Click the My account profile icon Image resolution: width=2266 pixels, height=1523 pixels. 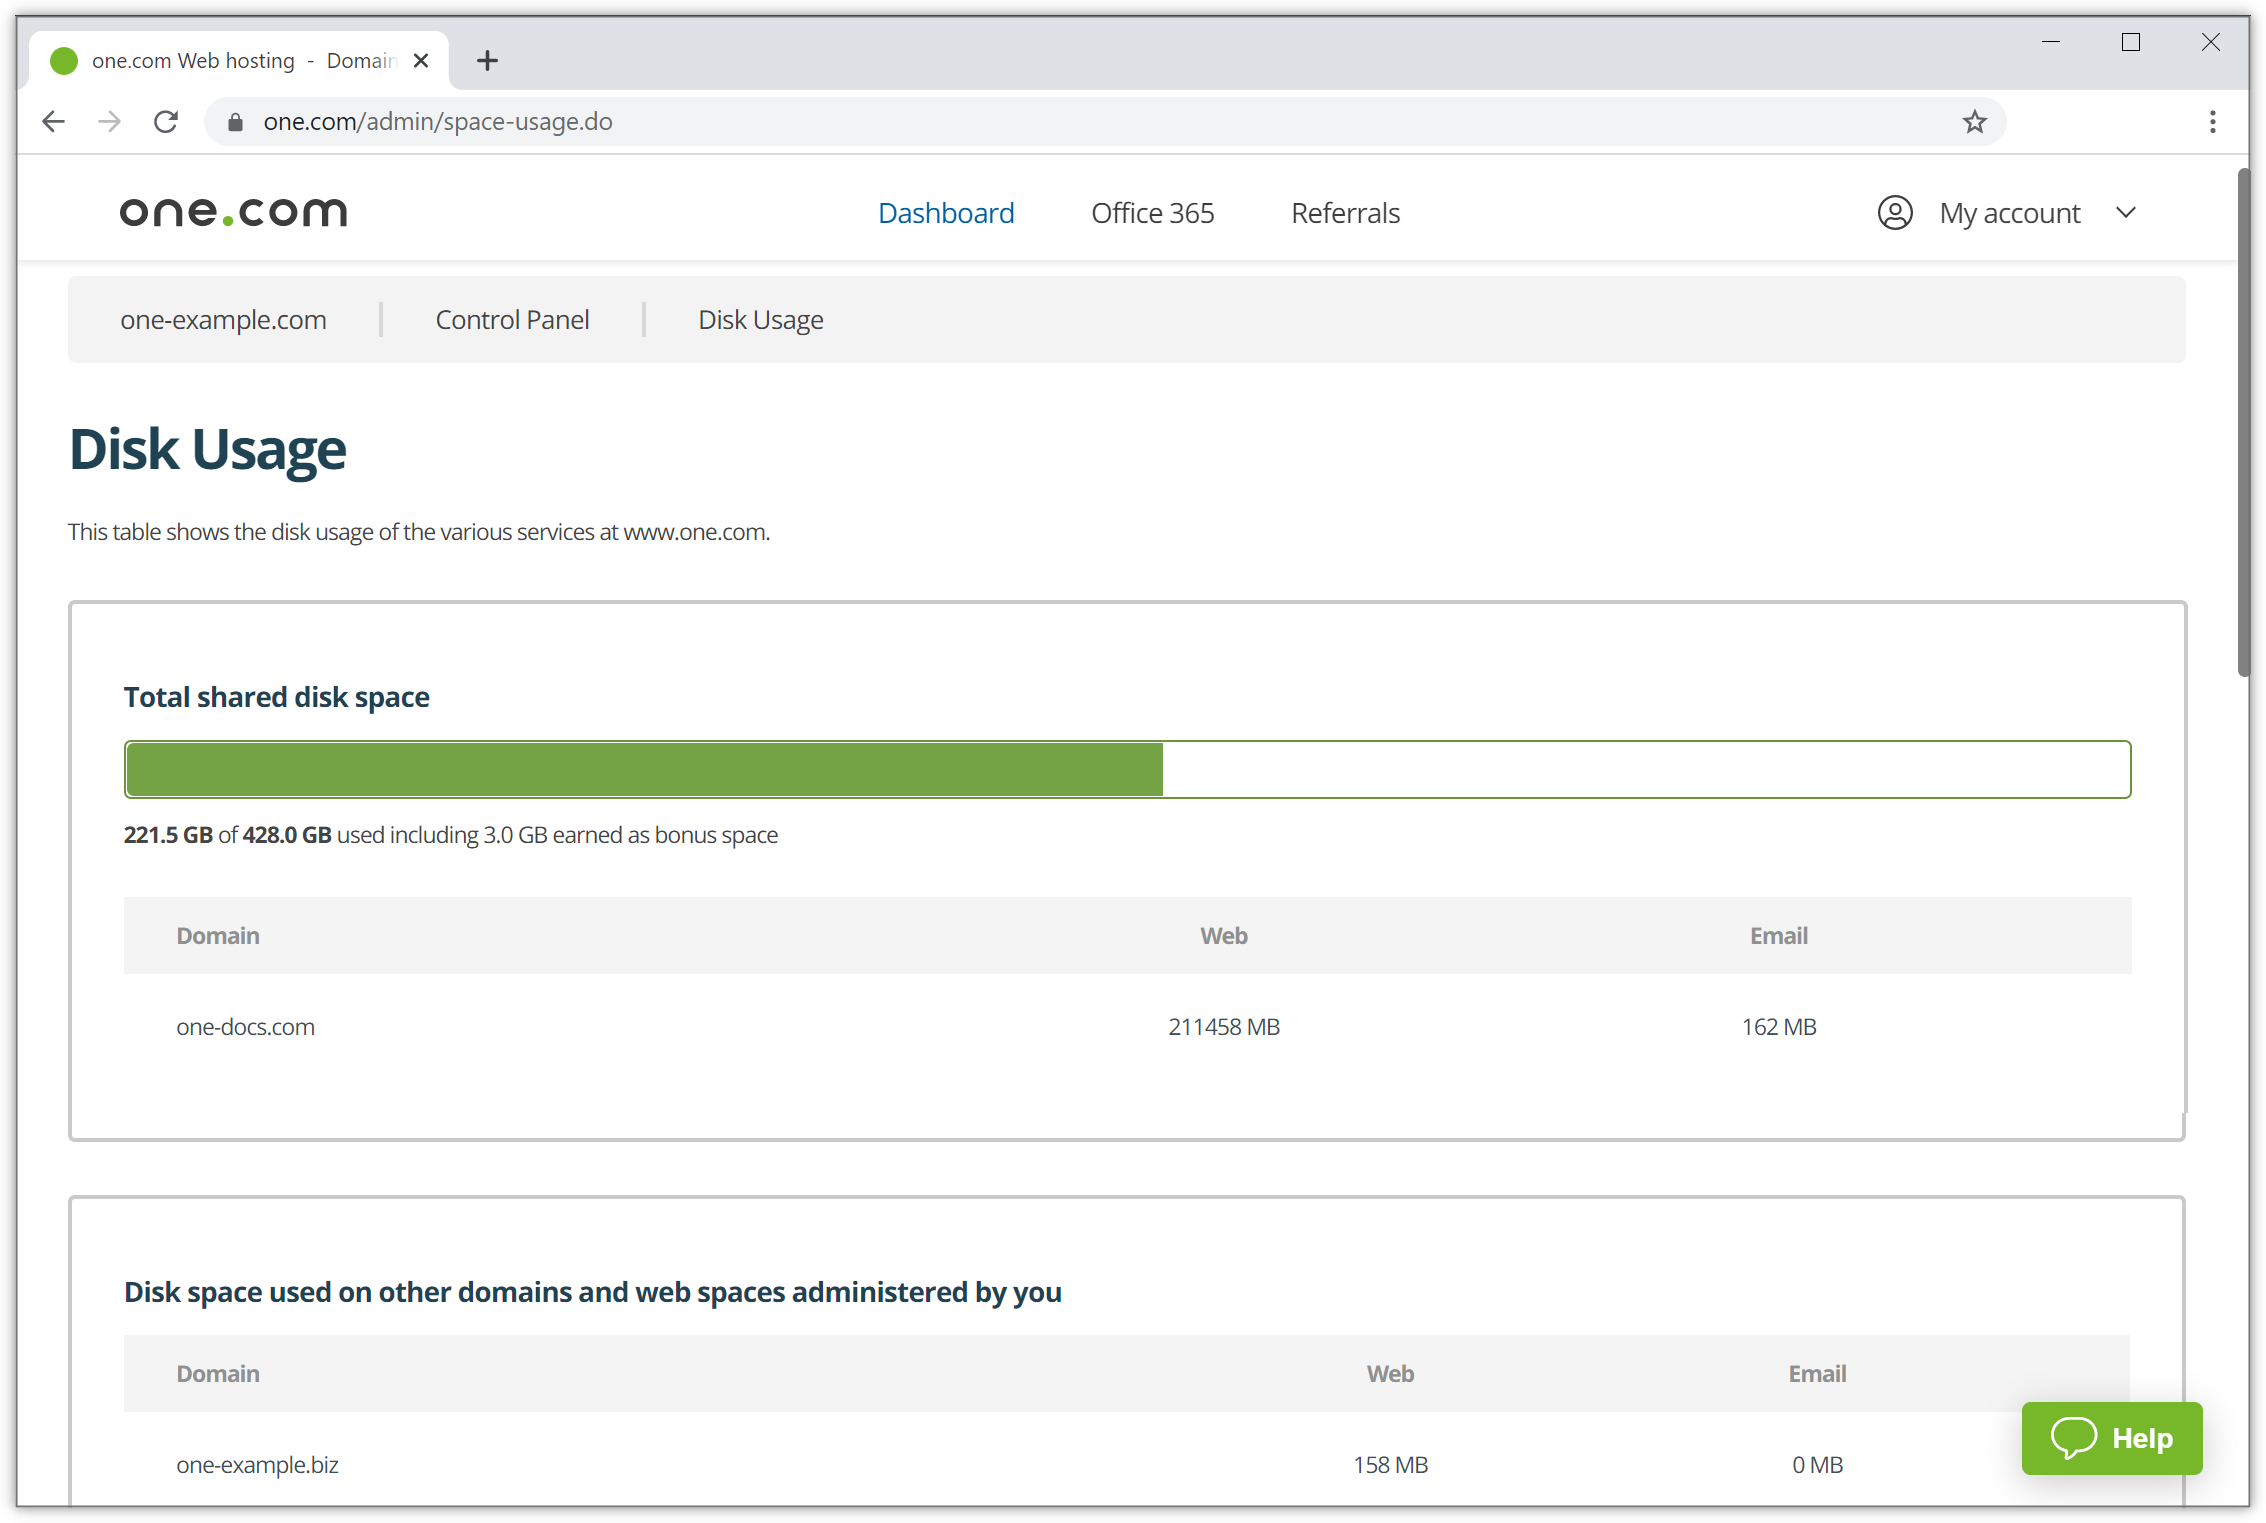(1895, 213)
